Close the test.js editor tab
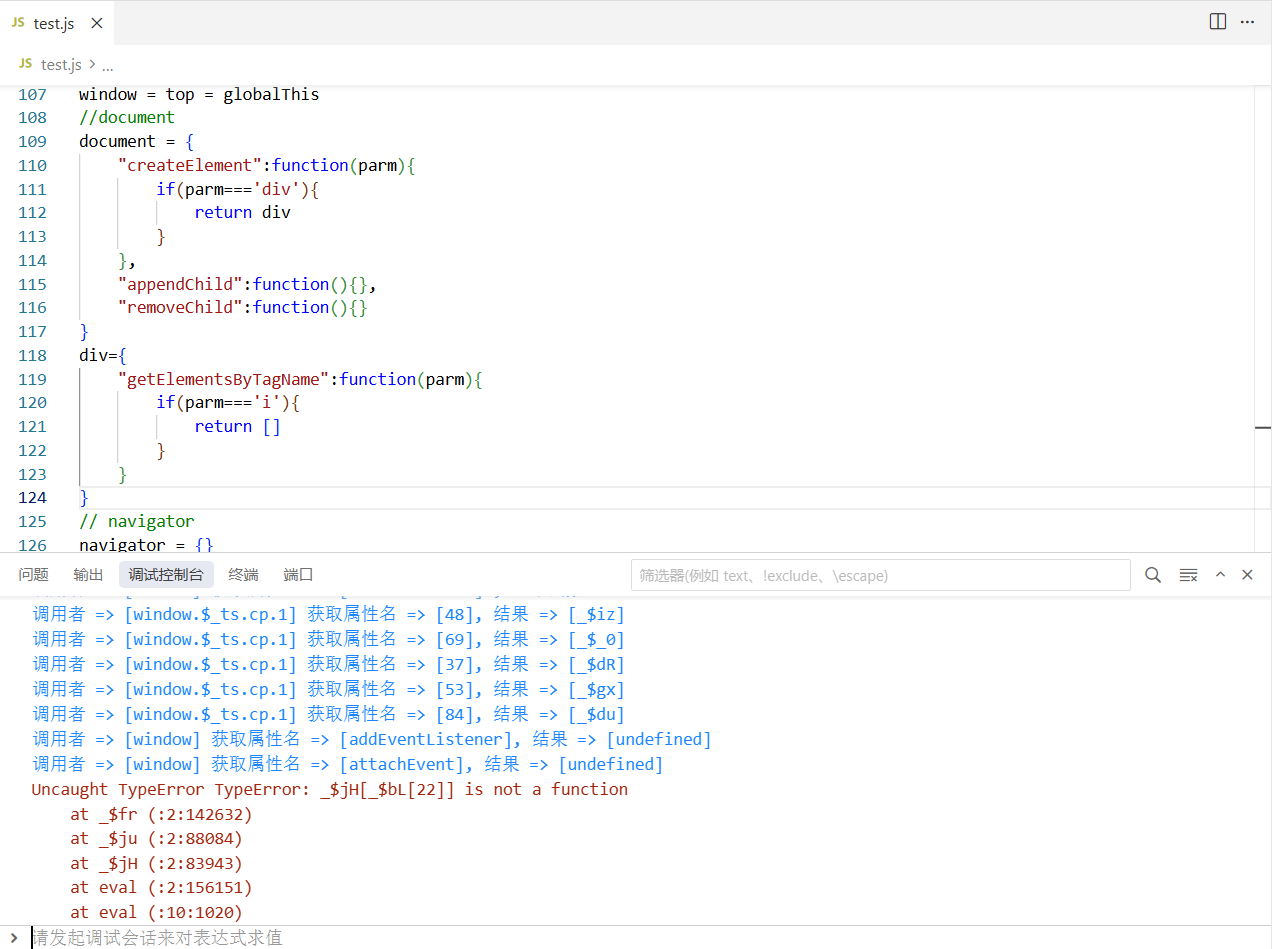The height and width of the screenshot is (949, 1272). 95,23
